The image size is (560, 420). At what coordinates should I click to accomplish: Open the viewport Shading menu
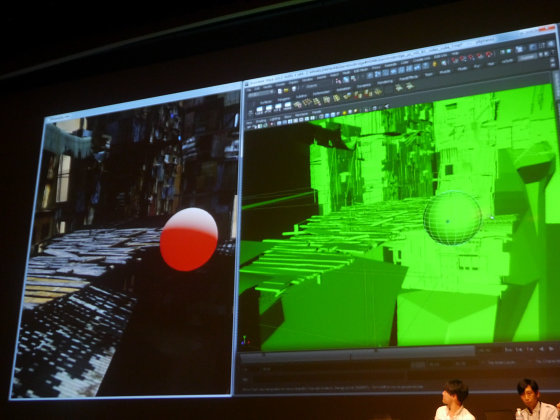coord(261,121)
